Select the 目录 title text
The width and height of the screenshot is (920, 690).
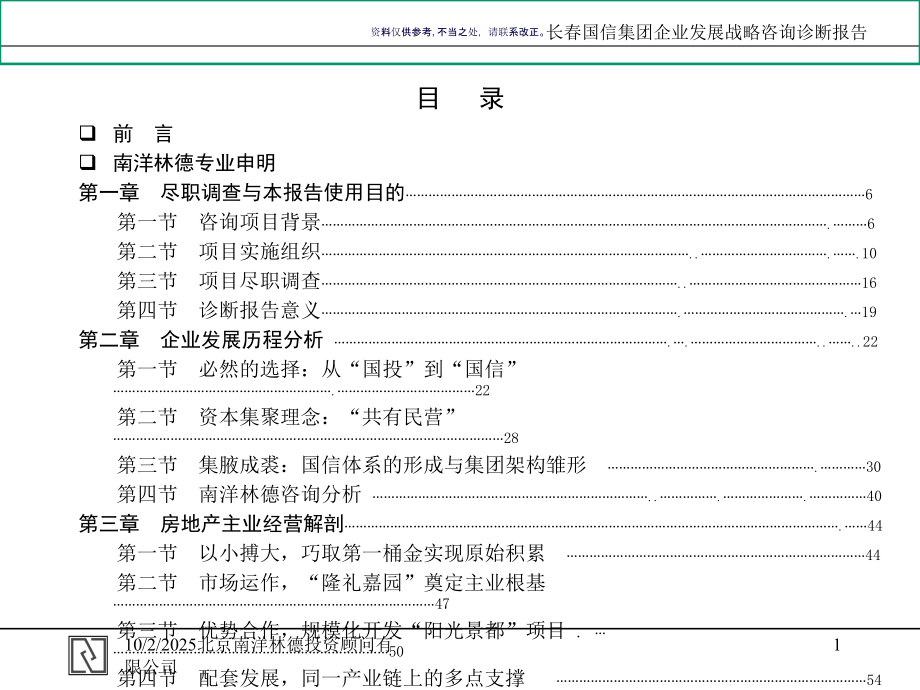pos(460,99)
